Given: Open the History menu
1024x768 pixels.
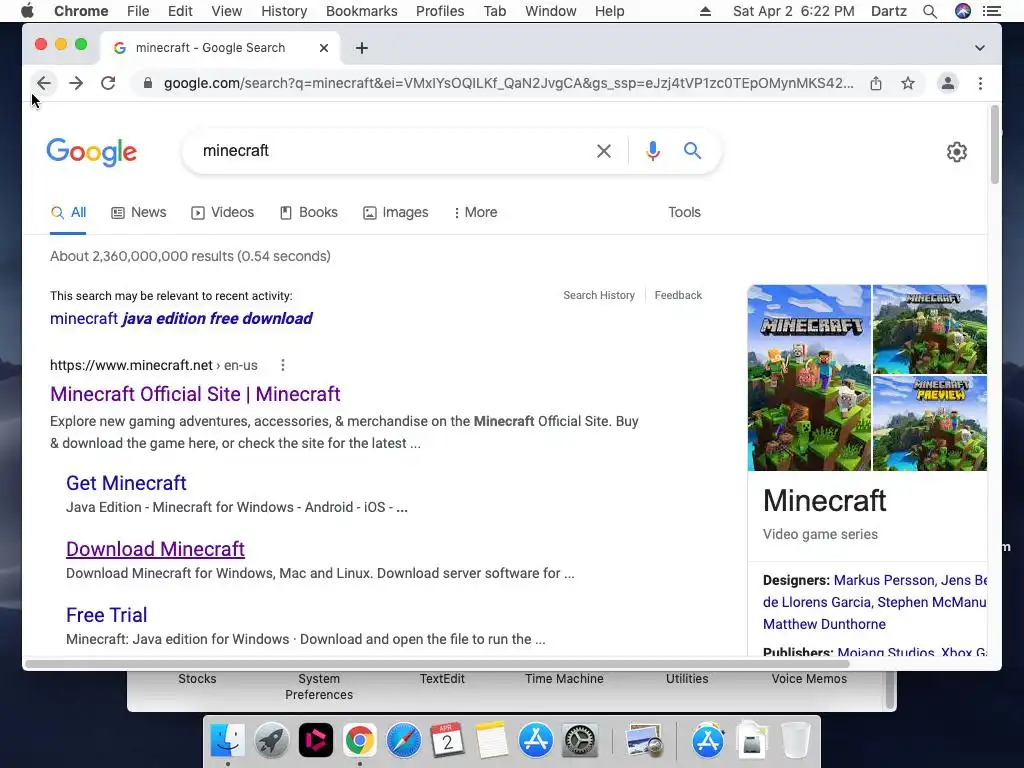Looking at the screenshot, I should click(x=283, y=11).
